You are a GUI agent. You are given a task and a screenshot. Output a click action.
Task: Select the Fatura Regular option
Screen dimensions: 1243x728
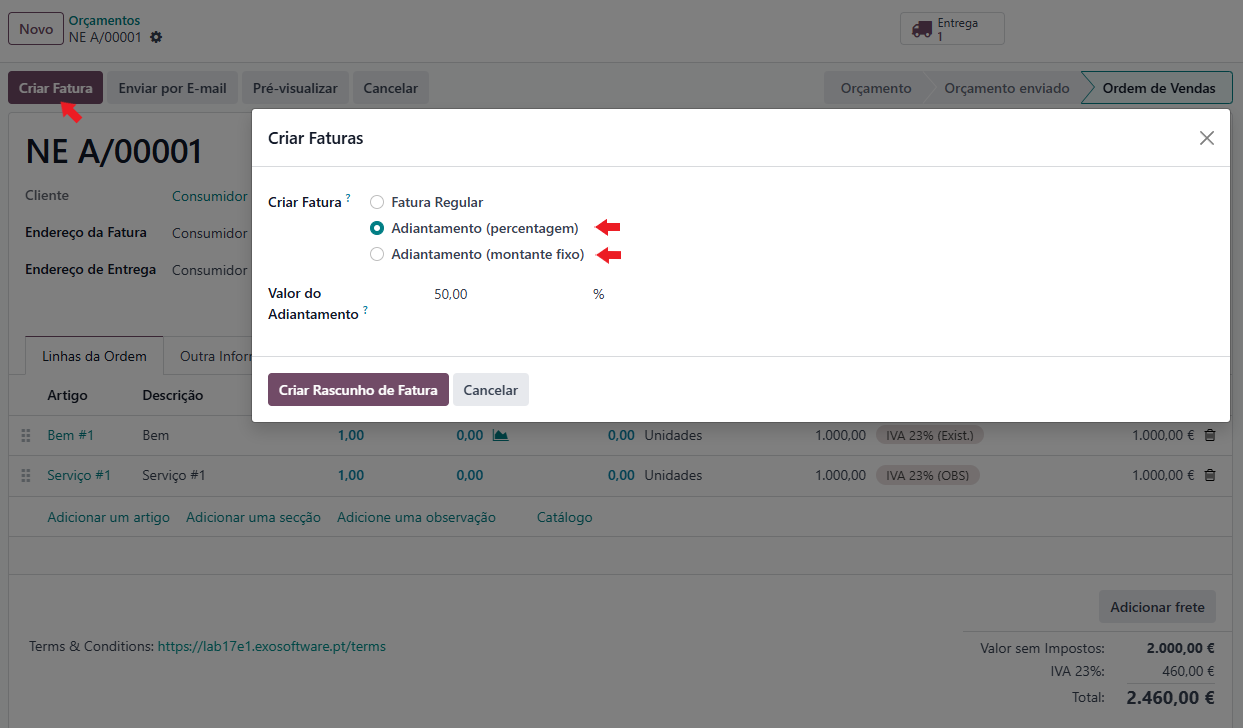[x=377, y=202]
